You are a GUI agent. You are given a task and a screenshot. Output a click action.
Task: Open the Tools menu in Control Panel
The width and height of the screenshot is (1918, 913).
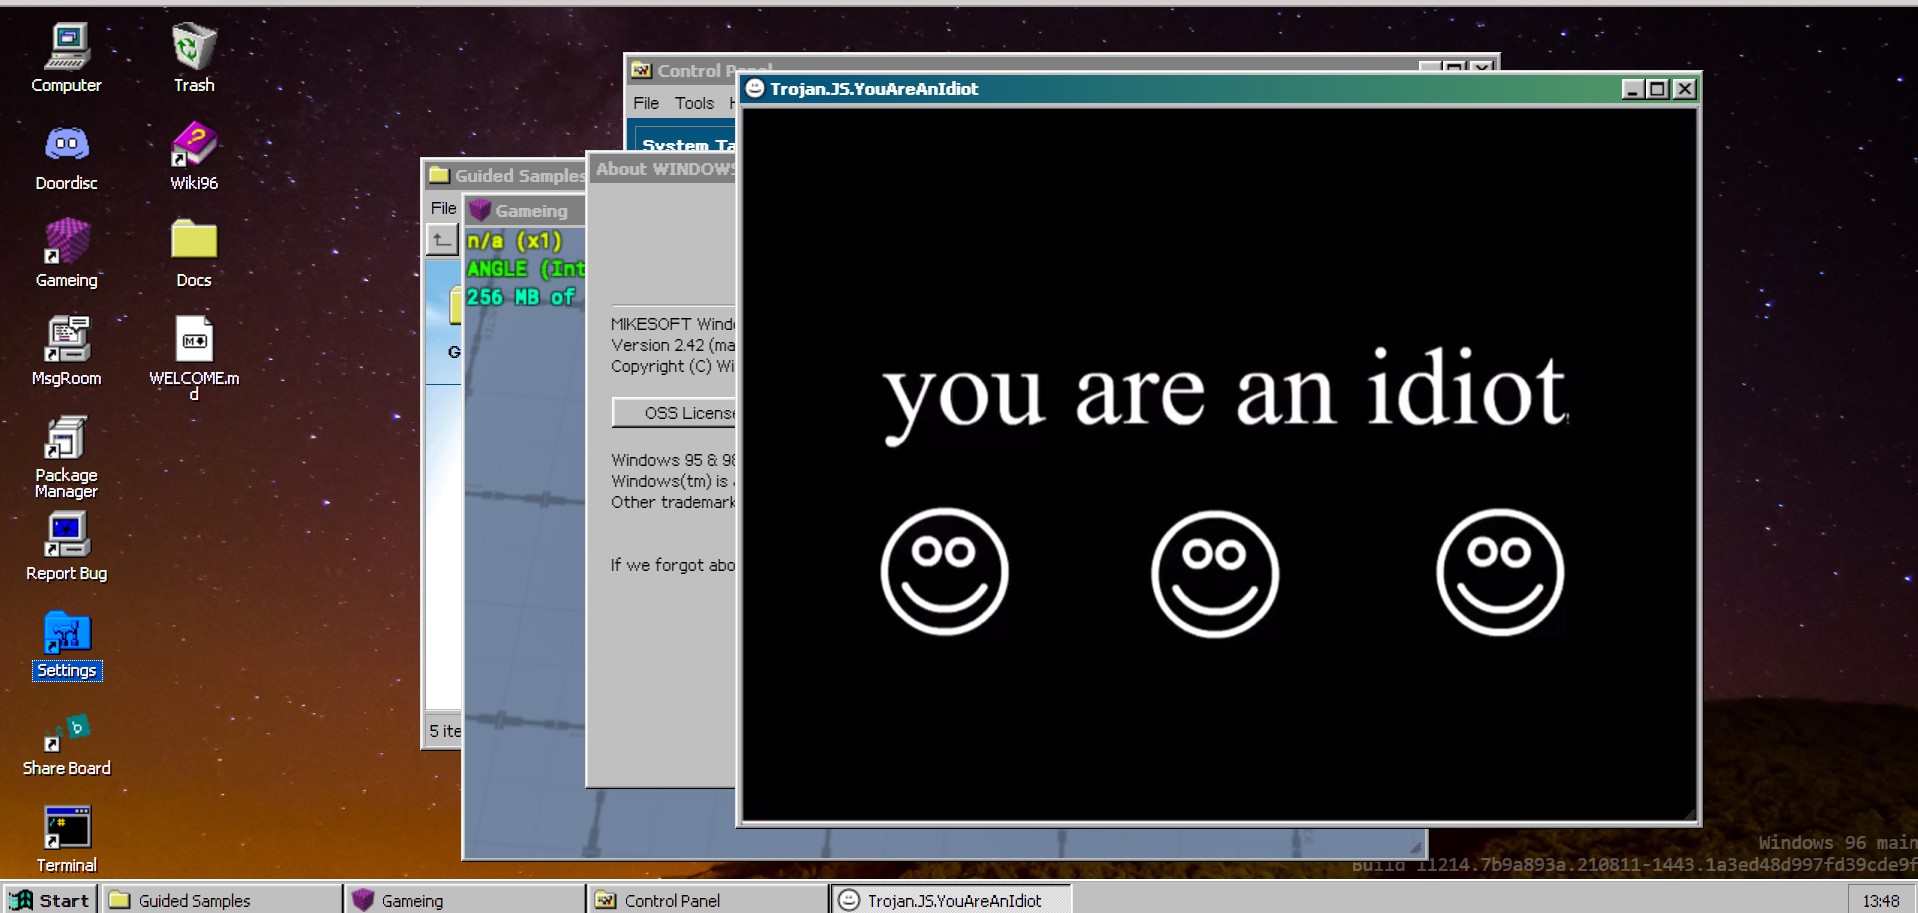694,103
